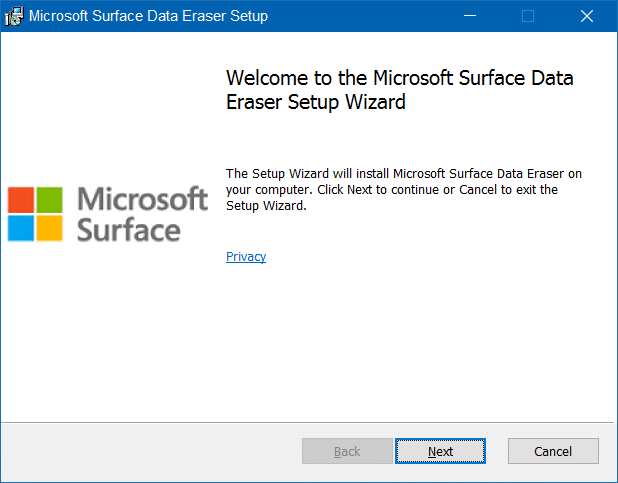Cancel the Surface Data Eraser setup
This screenshot has height=483, width=618.
pyautogui.click(x=553, y=451)
